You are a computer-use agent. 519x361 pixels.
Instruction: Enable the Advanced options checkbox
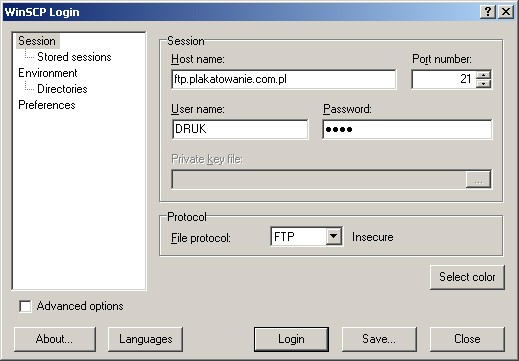click(x=25, y=306)
